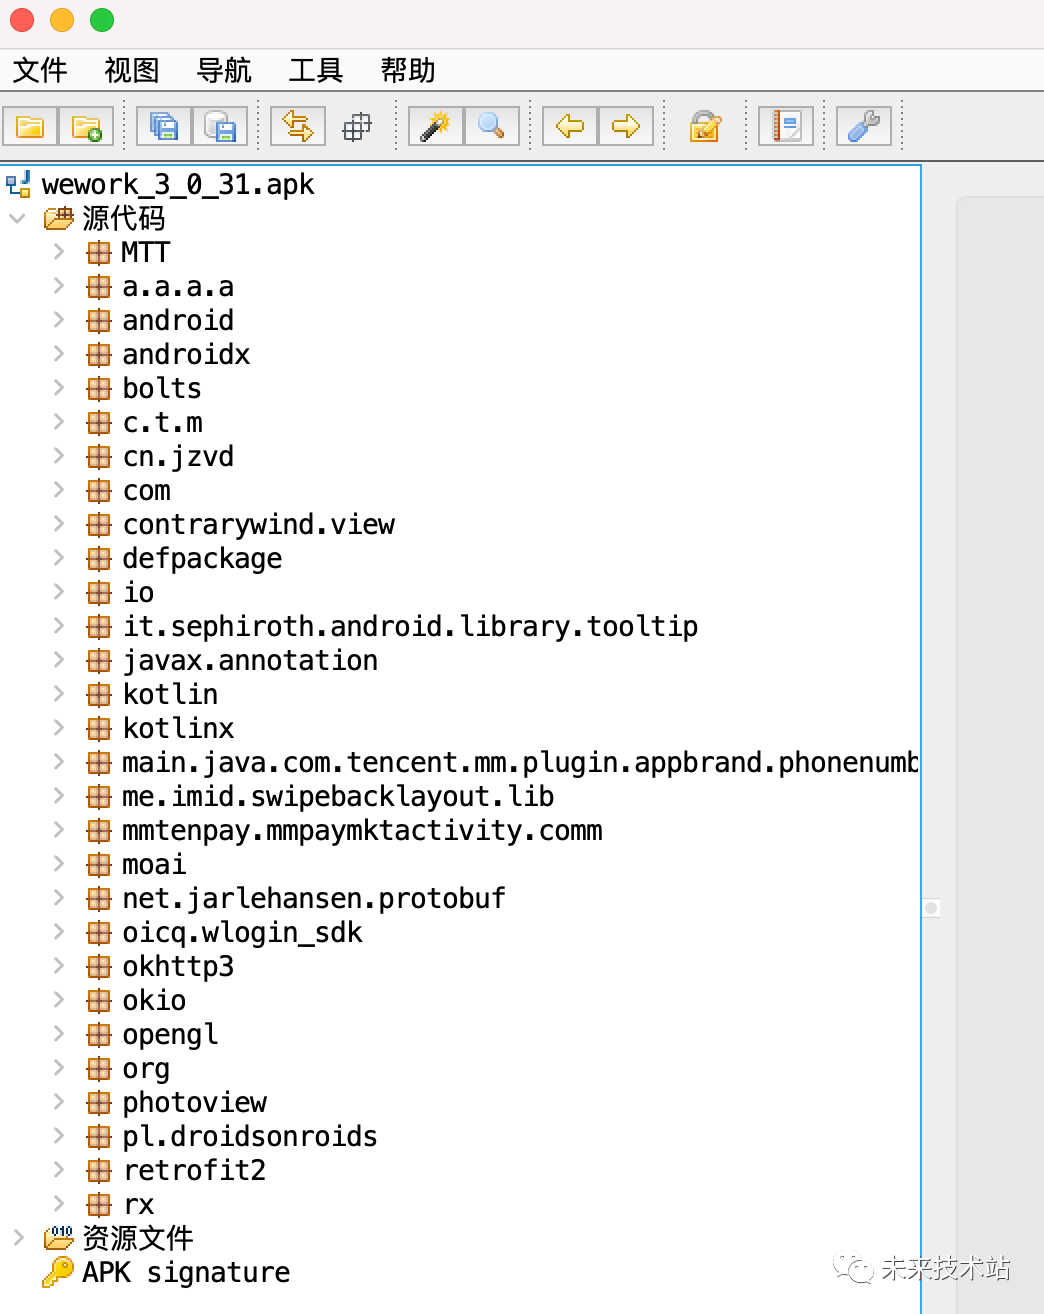Screen dimensions: 1044x1314
Task: Select the bolts package
Action: click(162, 389)
